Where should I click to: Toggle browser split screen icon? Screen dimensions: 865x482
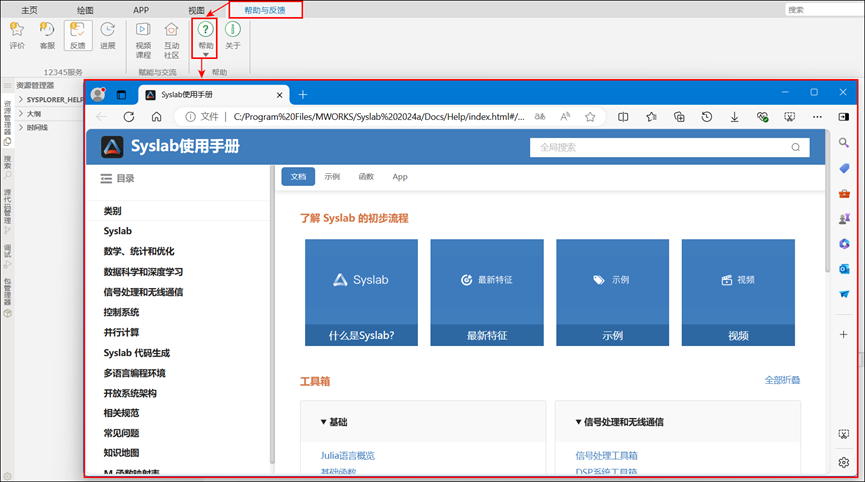[623, 117]
